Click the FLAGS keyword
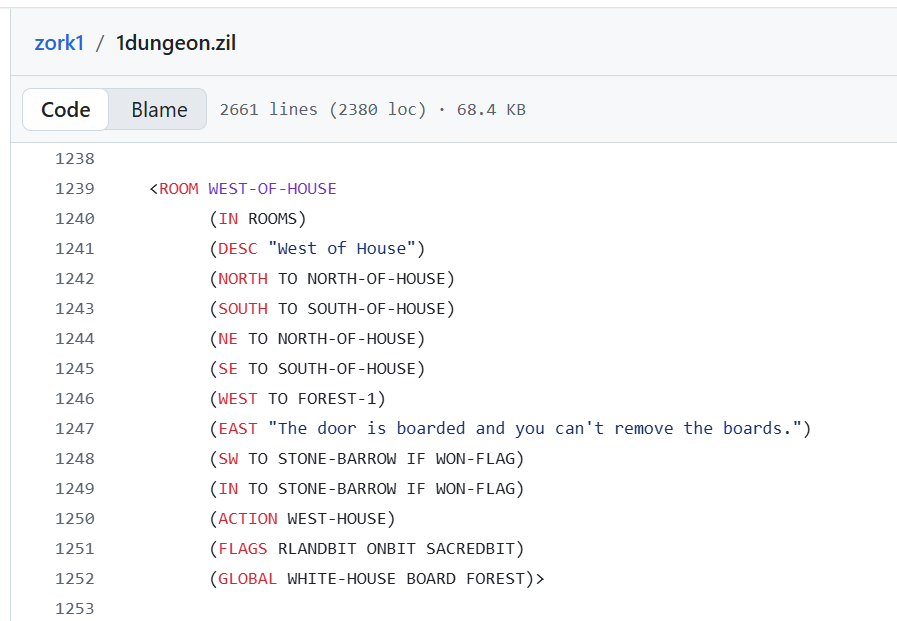Image resolution: width=897 pixels, height=621 pixels. (x=243, y=549)
